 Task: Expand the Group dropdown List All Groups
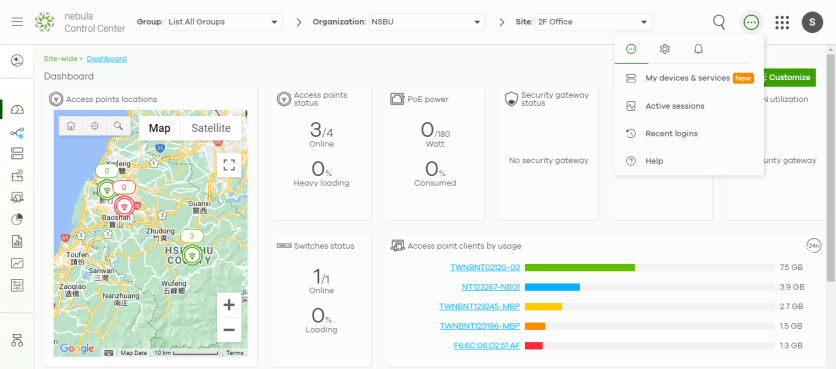224,22
